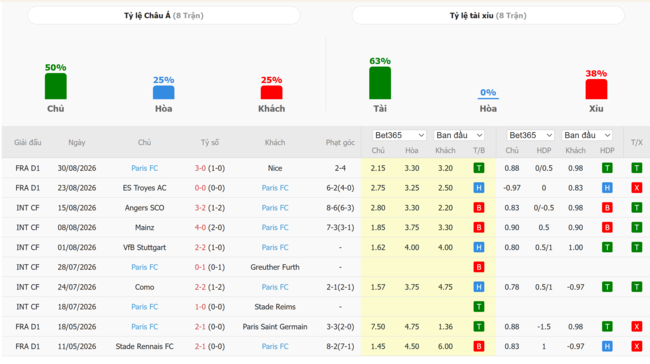Open Paris FC link in Stade Reims row
Screen dimensions: 650x364
tap(144, 307)
